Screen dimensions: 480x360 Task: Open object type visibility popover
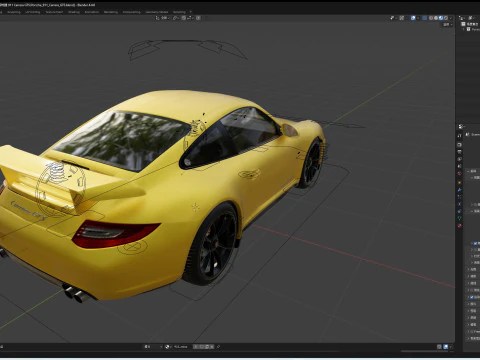click(x=393, y=18)
